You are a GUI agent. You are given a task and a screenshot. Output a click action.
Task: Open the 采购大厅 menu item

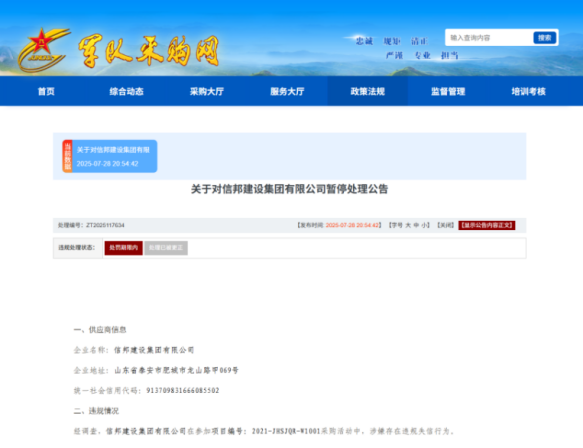pyautogui.click(x=207, y=91)
